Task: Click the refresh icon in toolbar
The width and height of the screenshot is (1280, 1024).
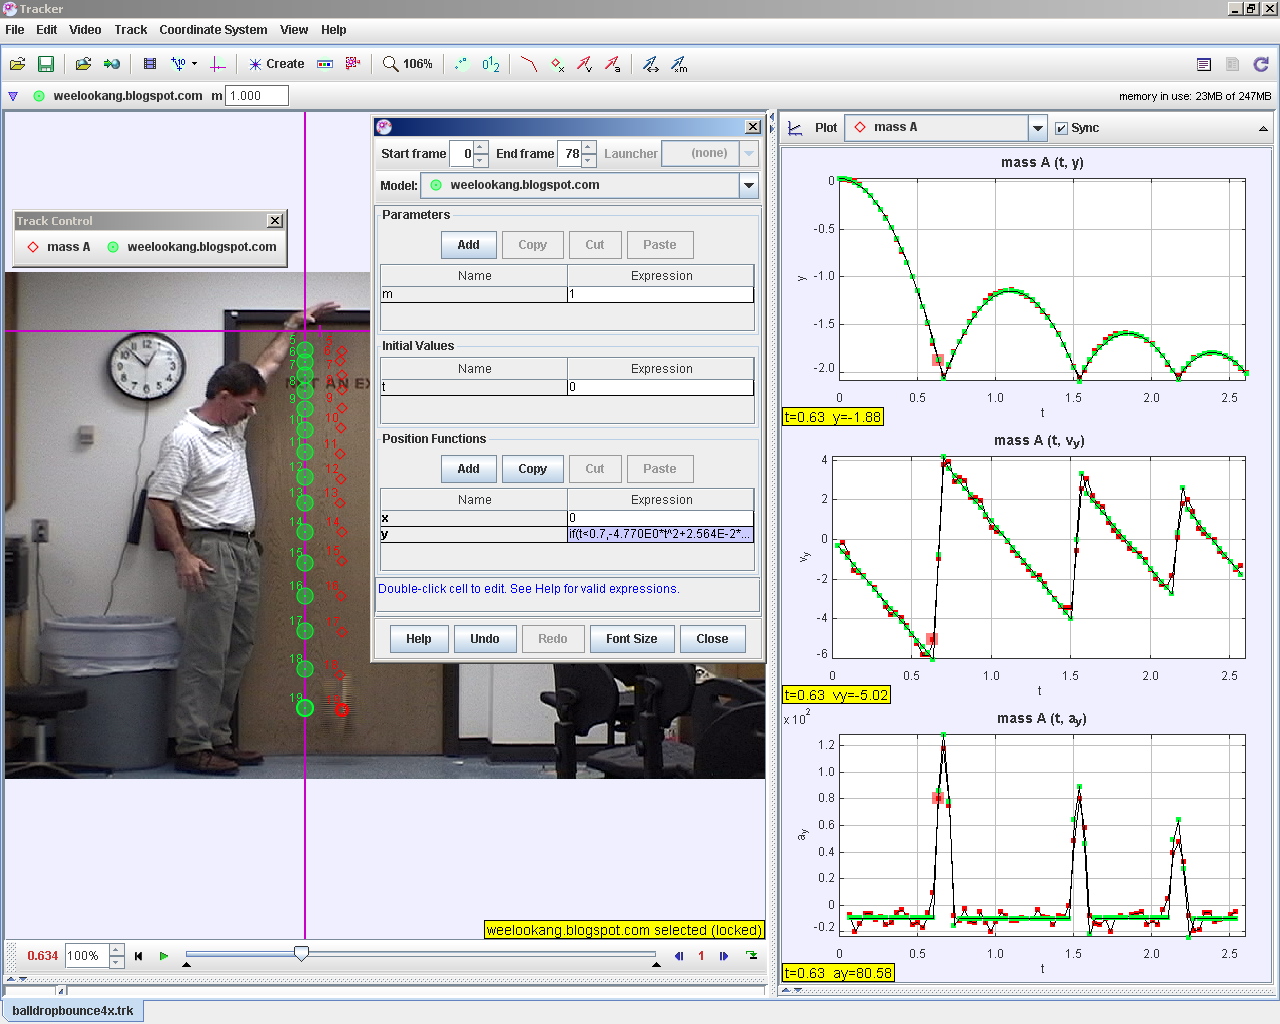Action: click(1261, 64)
